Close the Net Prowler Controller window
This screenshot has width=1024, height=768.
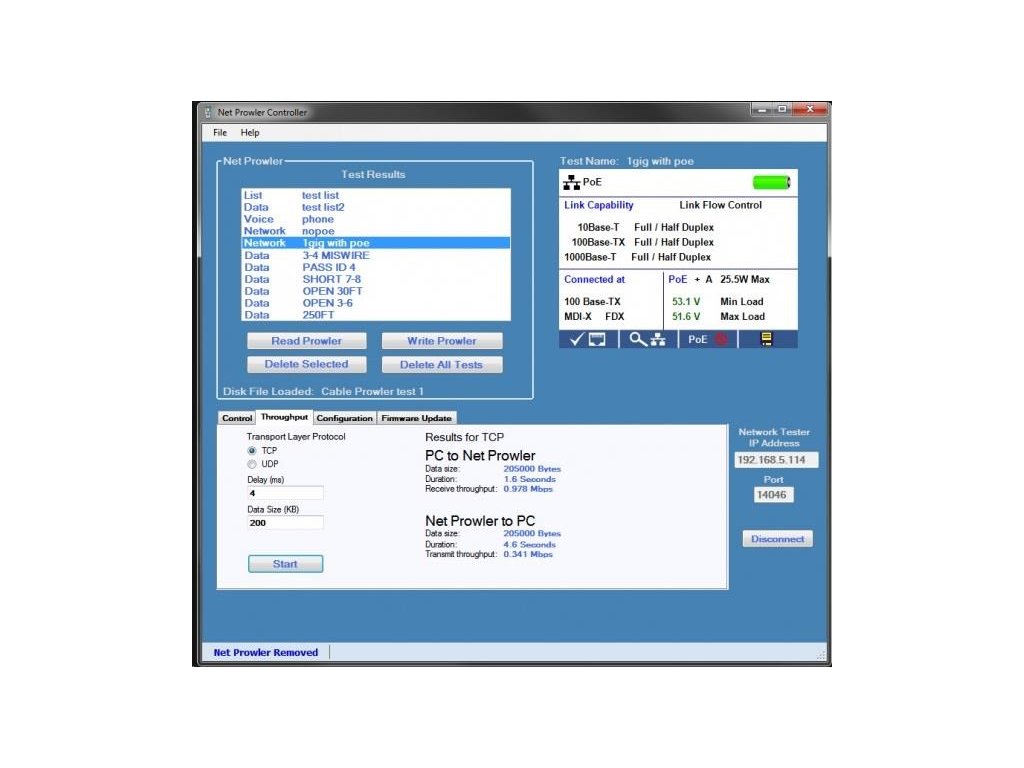[x=810, y=109]
